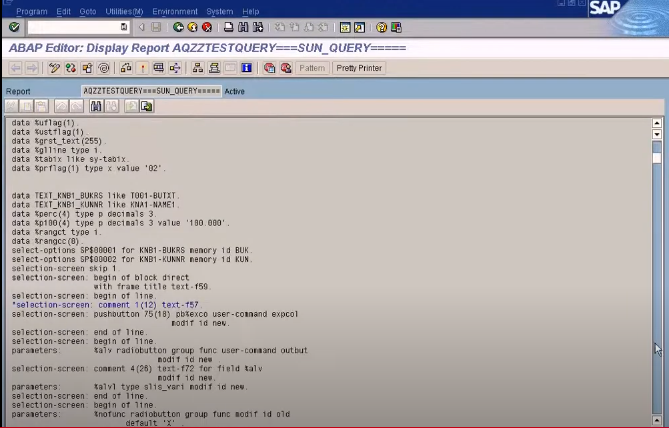This screenshot has width=669, height=428.
Task: Click the line 'select-options SP$00002 for KNB1-KUNNR'
Action: (132, 259)
